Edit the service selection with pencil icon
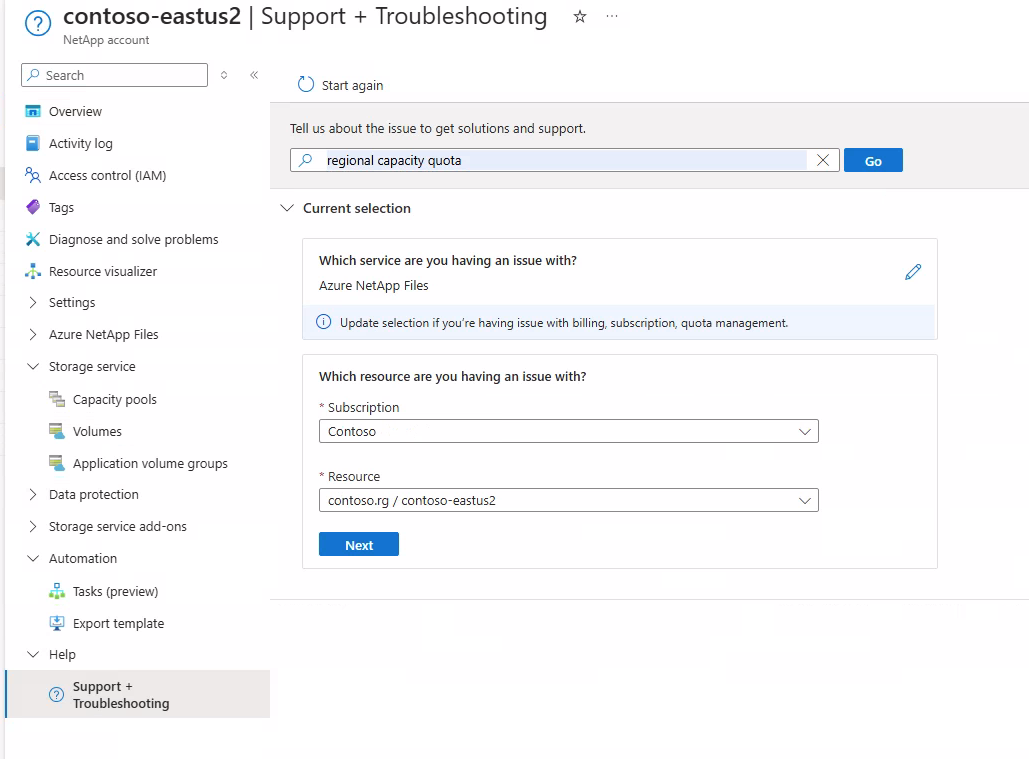Screen dimensions: 1029x759 913,272
